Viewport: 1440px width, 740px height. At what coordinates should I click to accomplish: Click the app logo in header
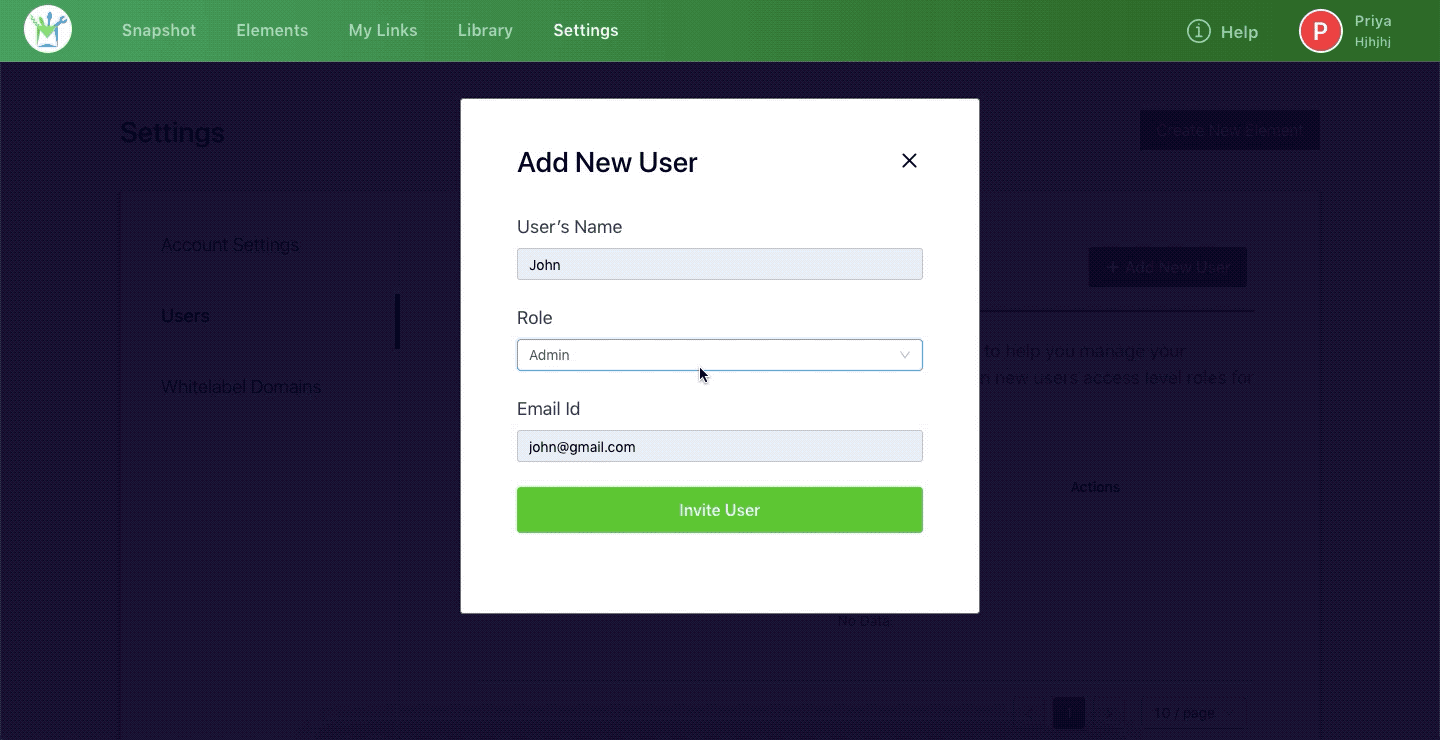(48, 30)
